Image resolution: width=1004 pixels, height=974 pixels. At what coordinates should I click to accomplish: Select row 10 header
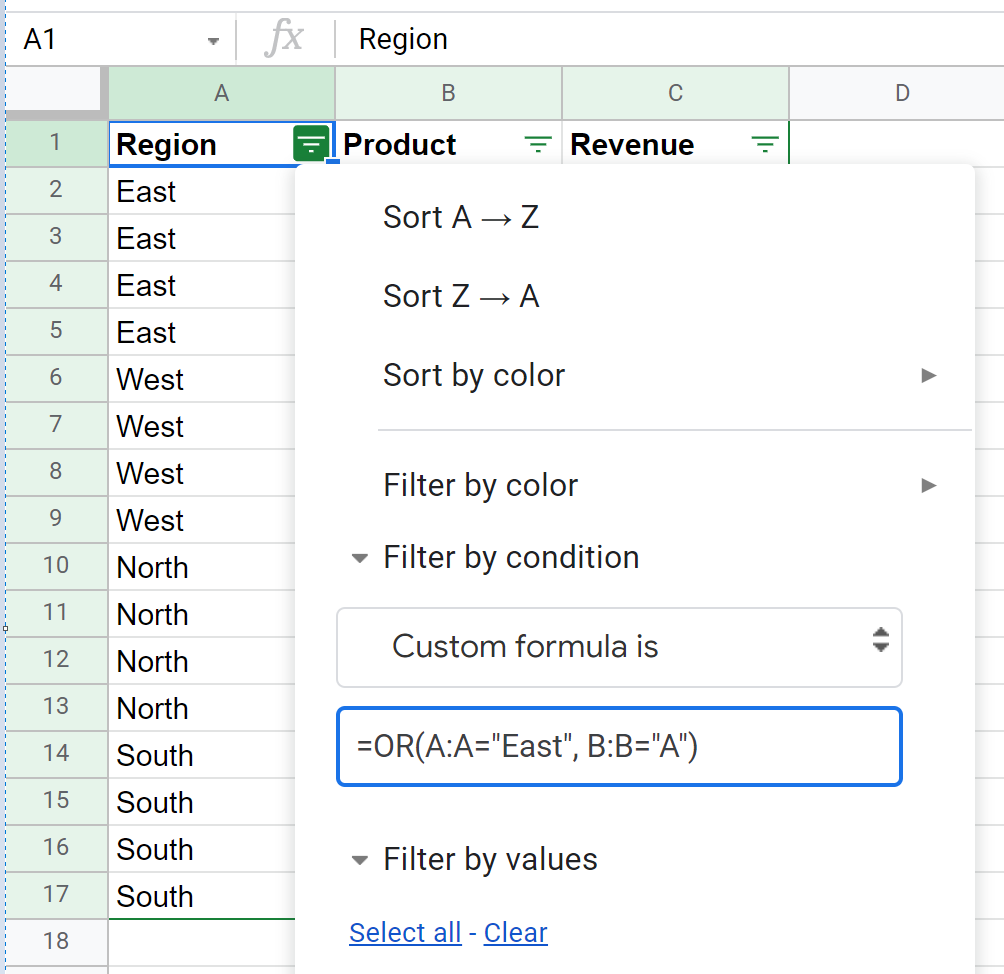coord(55,566)
